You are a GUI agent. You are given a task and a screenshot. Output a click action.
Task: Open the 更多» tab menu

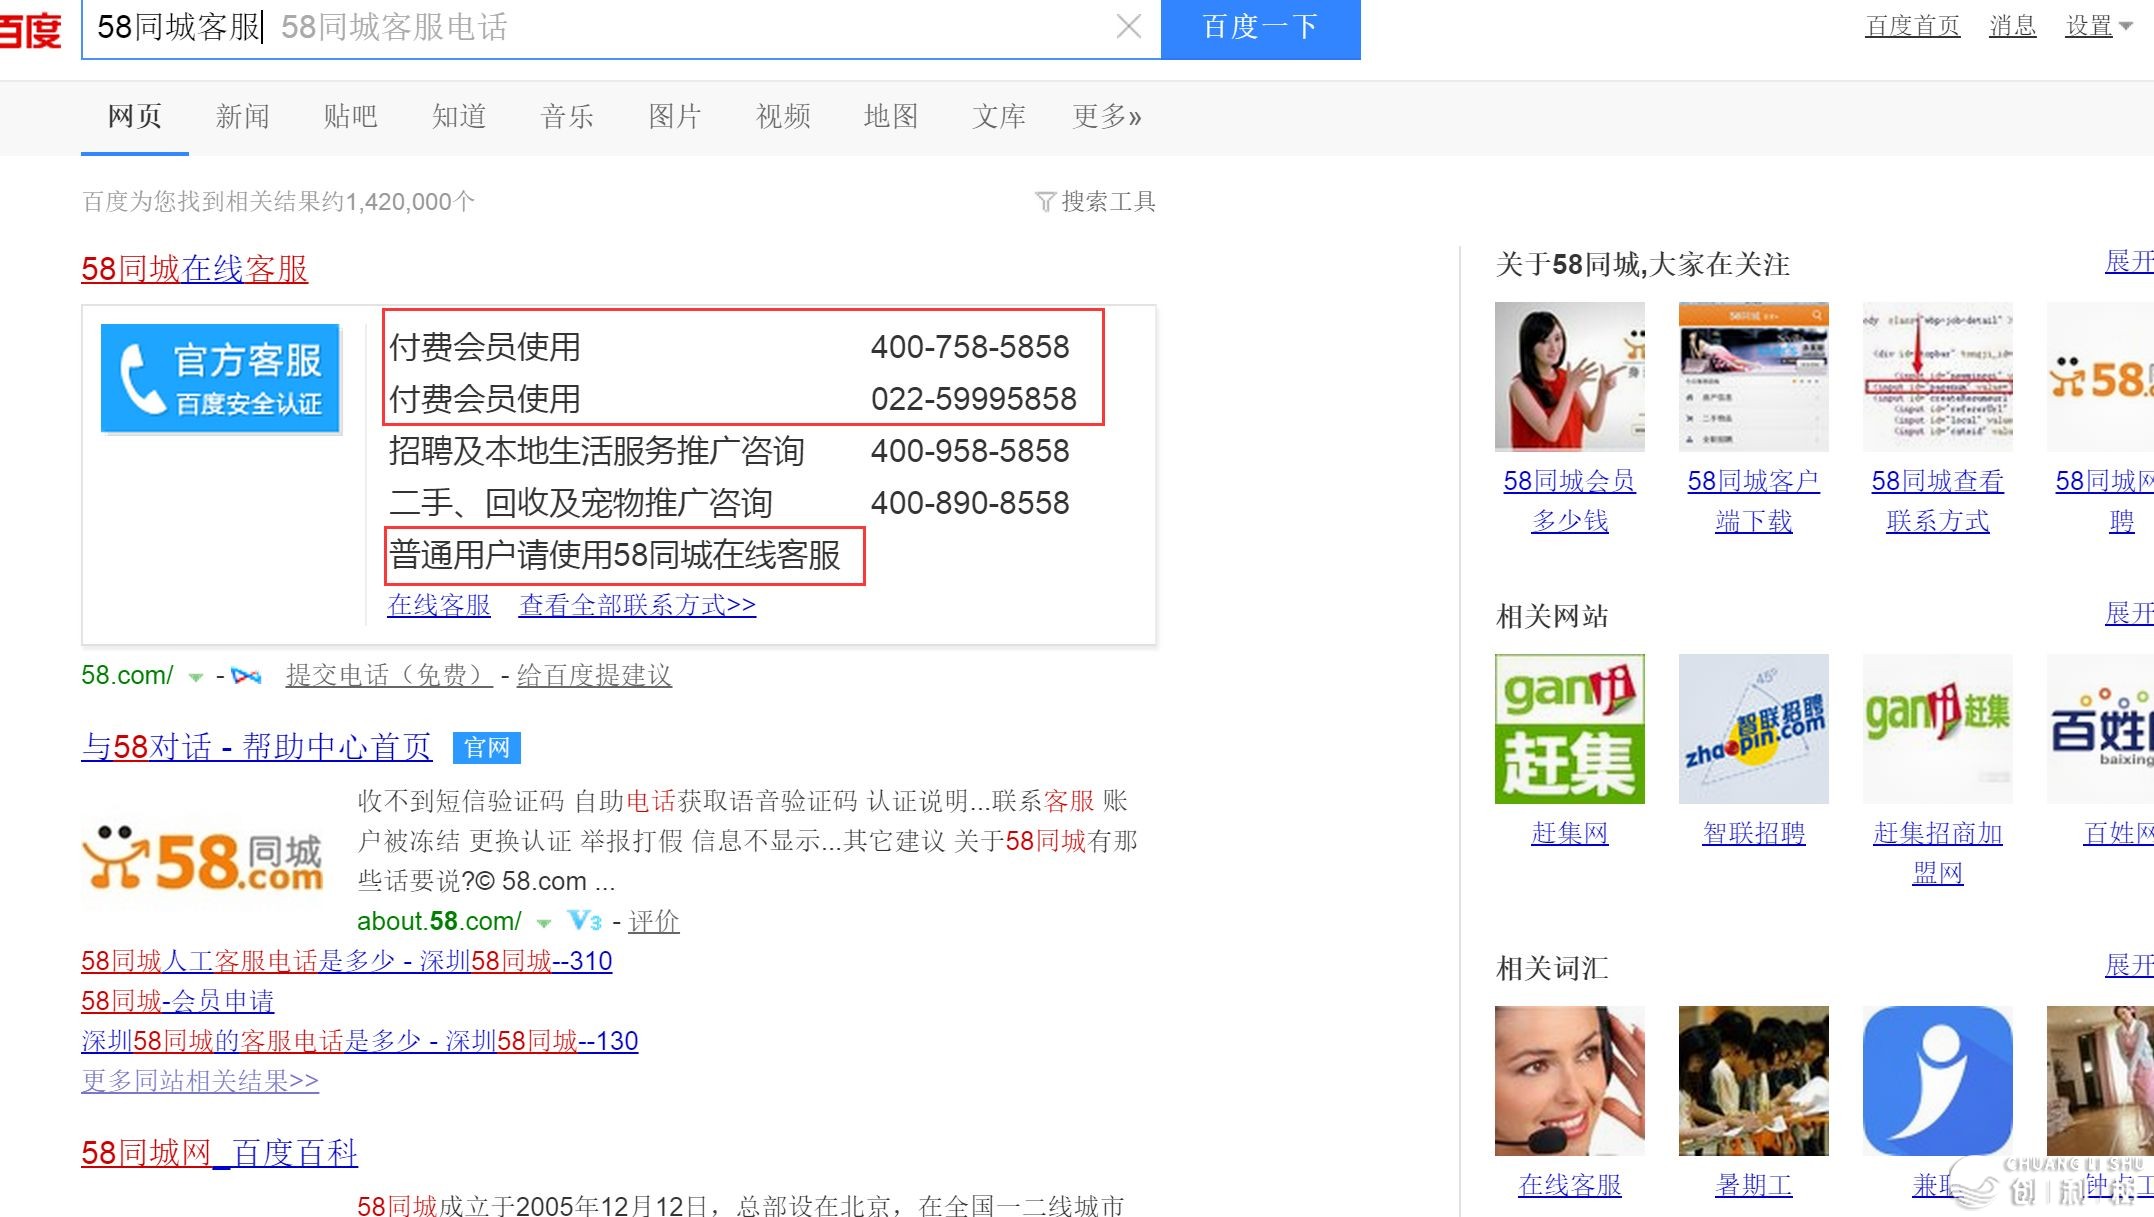(1106, 117)
